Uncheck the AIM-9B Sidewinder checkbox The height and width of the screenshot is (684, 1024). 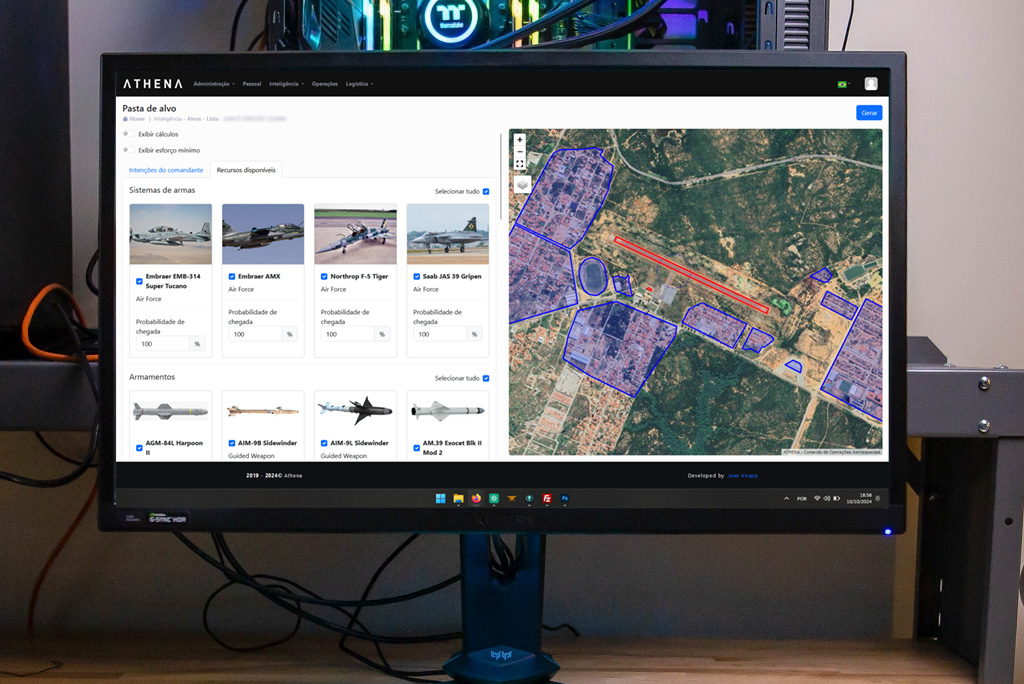pyautogui.click(x=232, y=443)
